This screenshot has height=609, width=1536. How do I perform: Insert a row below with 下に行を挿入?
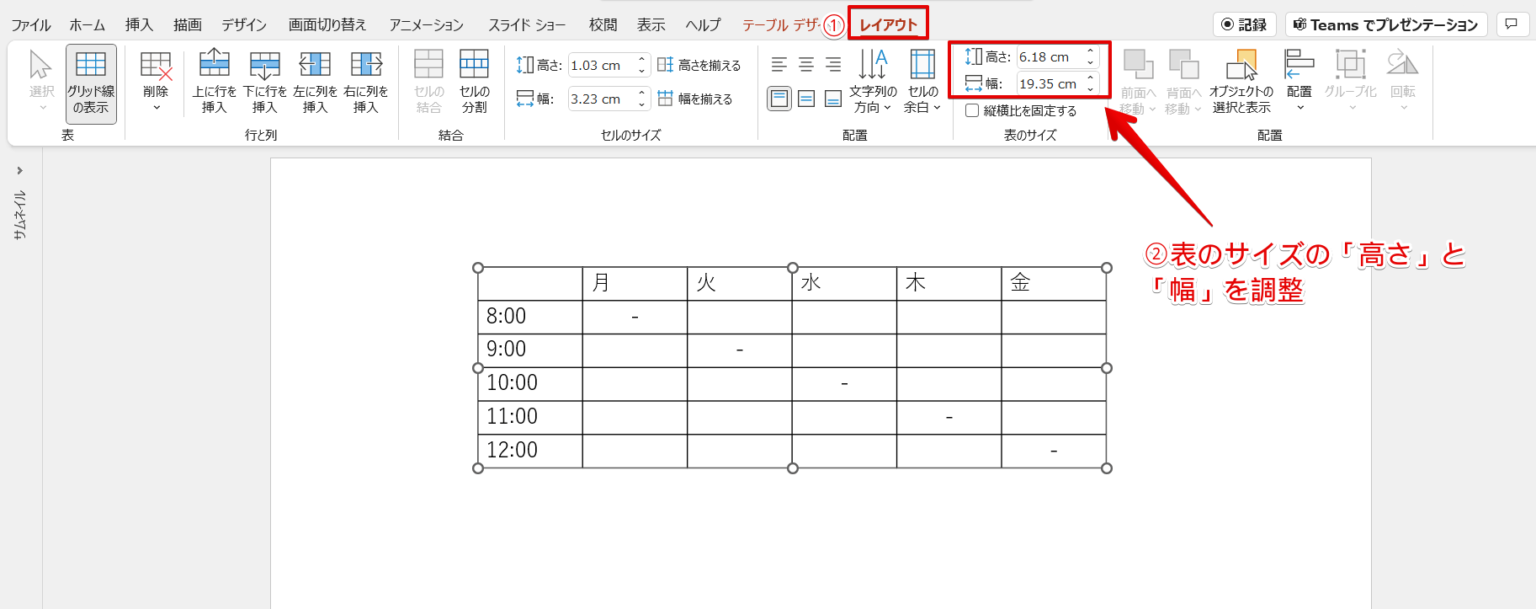[x=263, y=80]
